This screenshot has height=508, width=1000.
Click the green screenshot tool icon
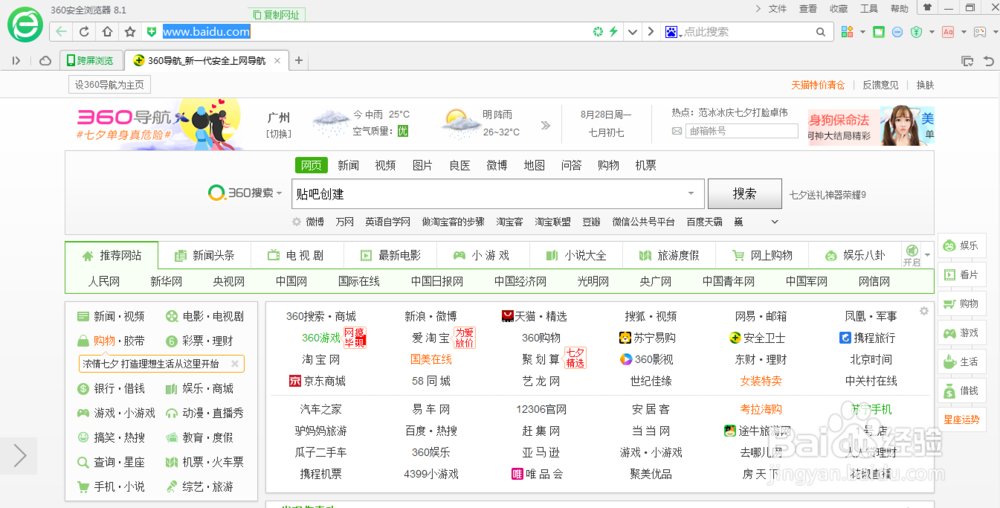tap(879, 31)
